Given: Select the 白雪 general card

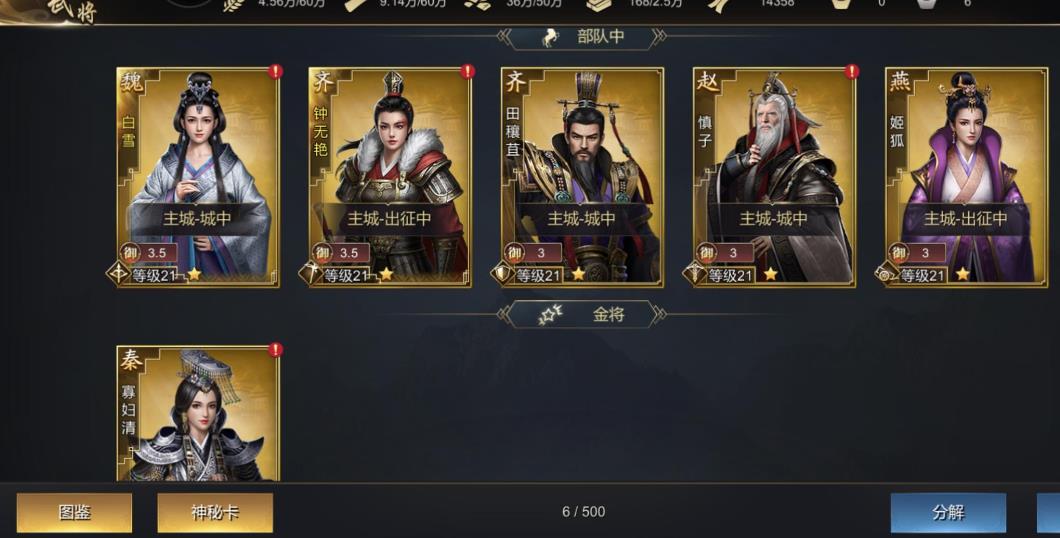Looking at the screenshot, I should coord(198,177).
